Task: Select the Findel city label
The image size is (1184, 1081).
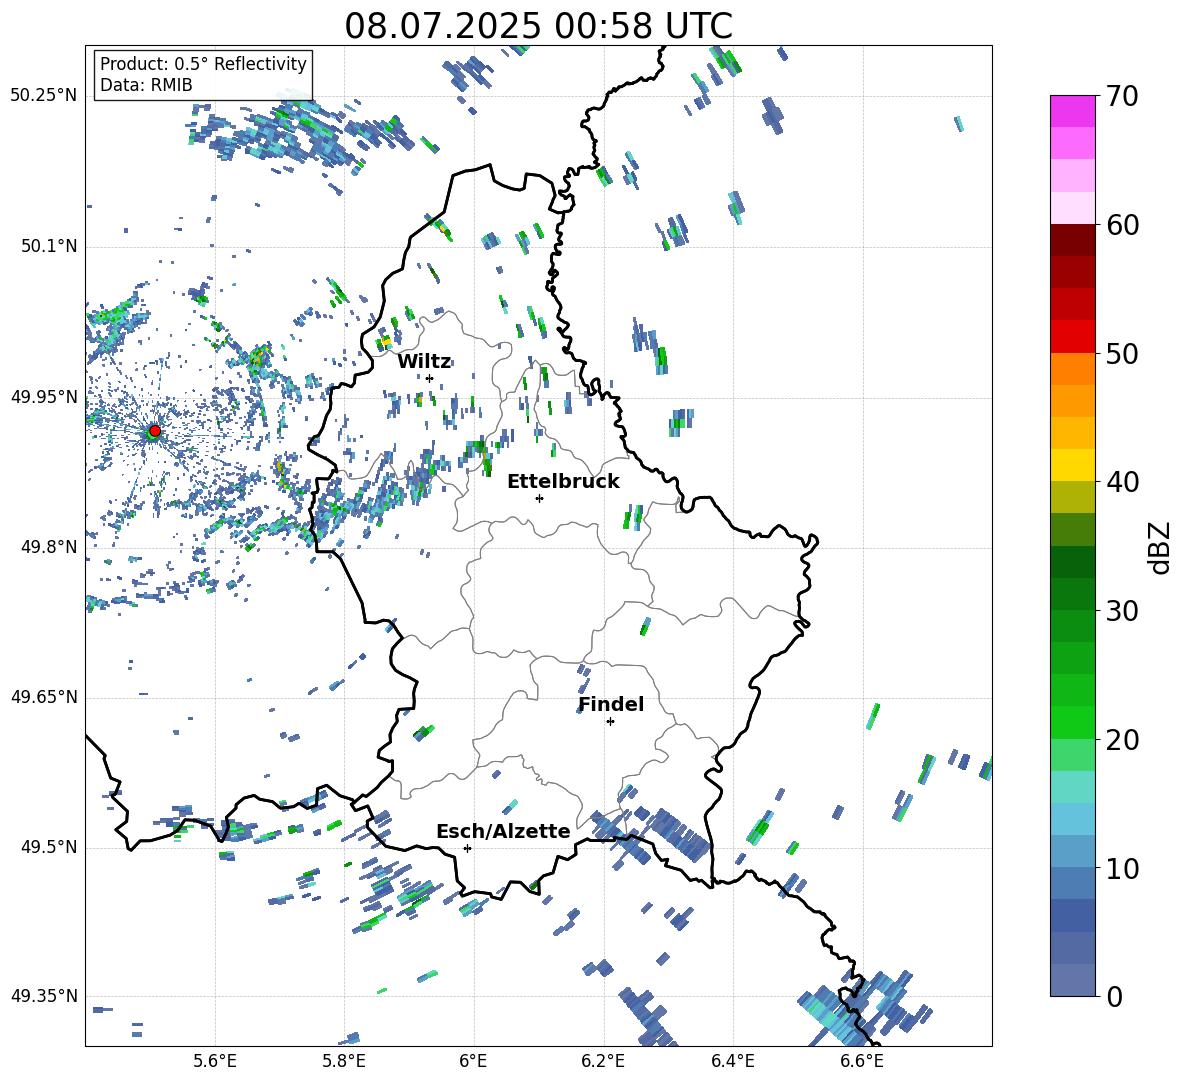Action: click(x=611, y=704)
